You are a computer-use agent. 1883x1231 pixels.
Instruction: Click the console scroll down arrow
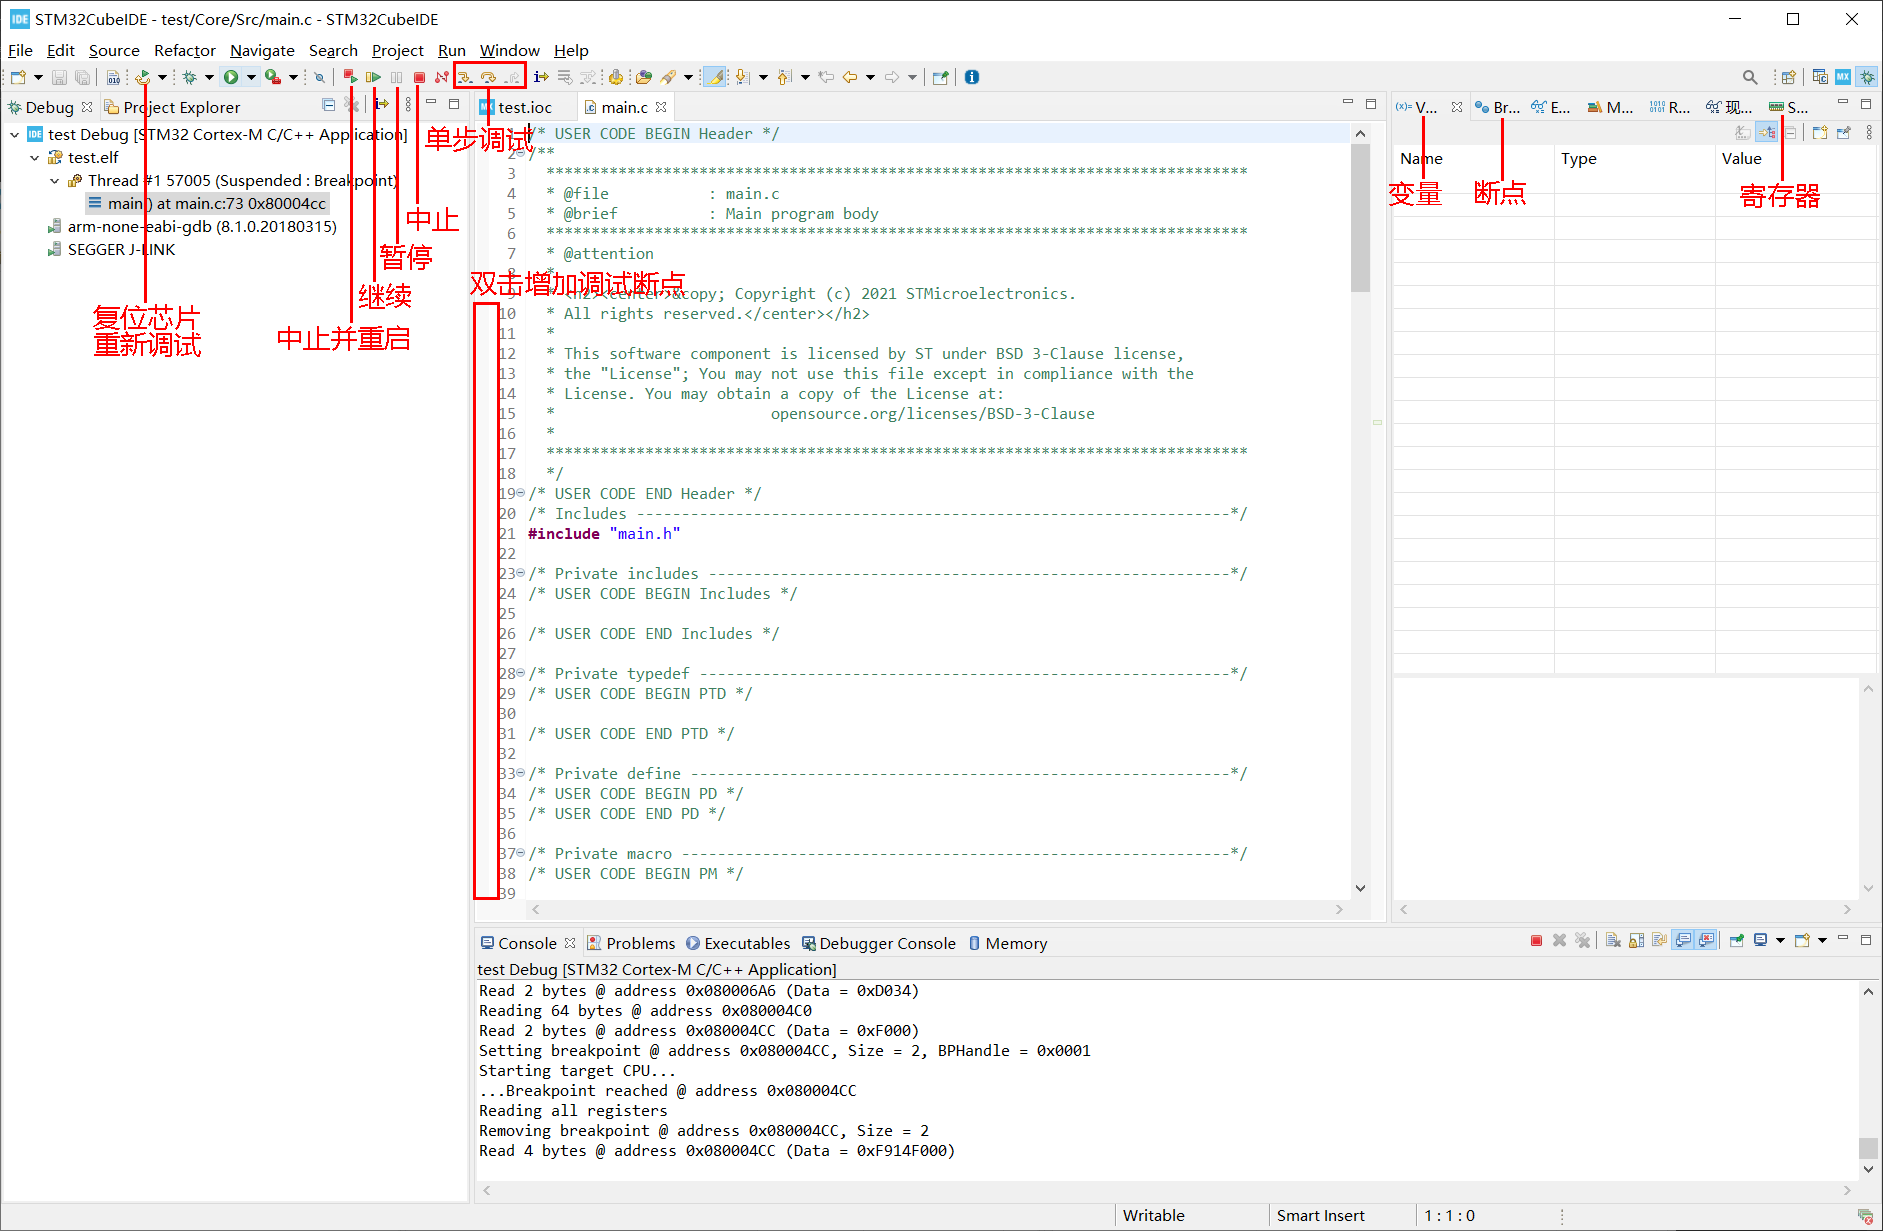[1868, 1169]
